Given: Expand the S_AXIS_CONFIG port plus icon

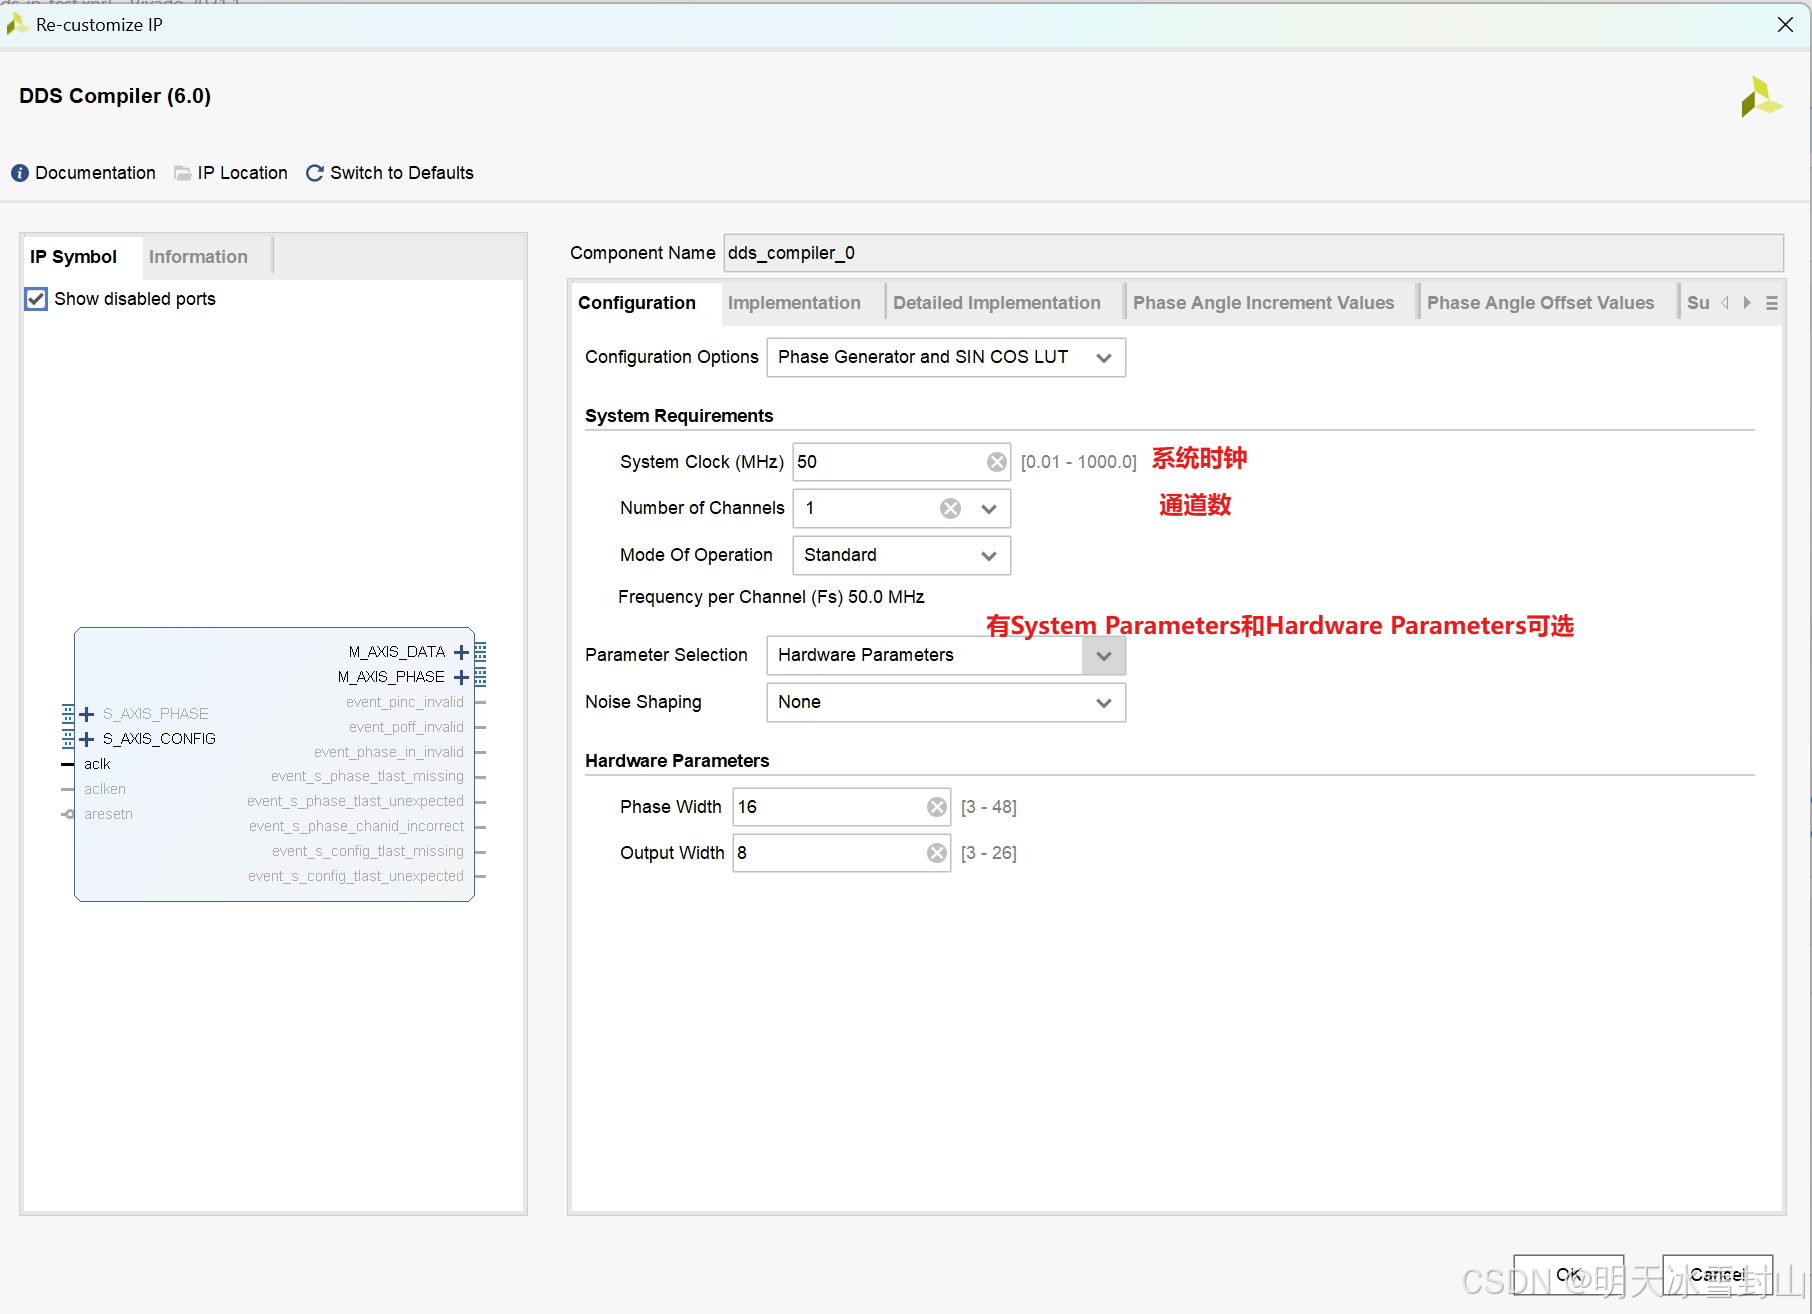Looking at the screenshot, I should click(87, 739).
